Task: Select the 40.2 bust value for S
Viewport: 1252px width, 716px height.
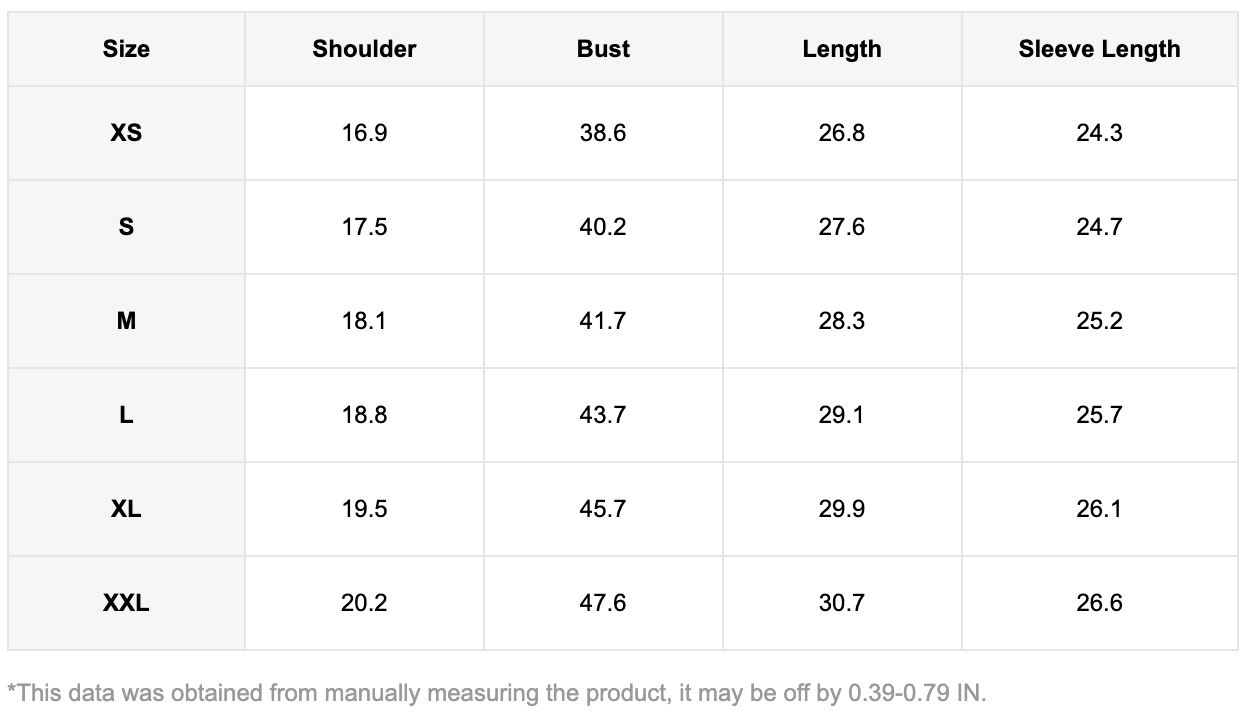Action: tap(603, 227)
